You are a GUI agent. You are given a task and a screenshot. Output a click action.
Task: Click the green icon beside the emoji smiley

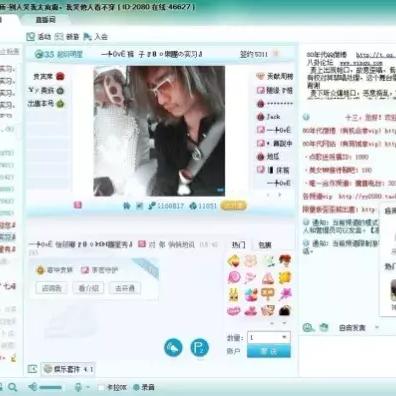324,327
